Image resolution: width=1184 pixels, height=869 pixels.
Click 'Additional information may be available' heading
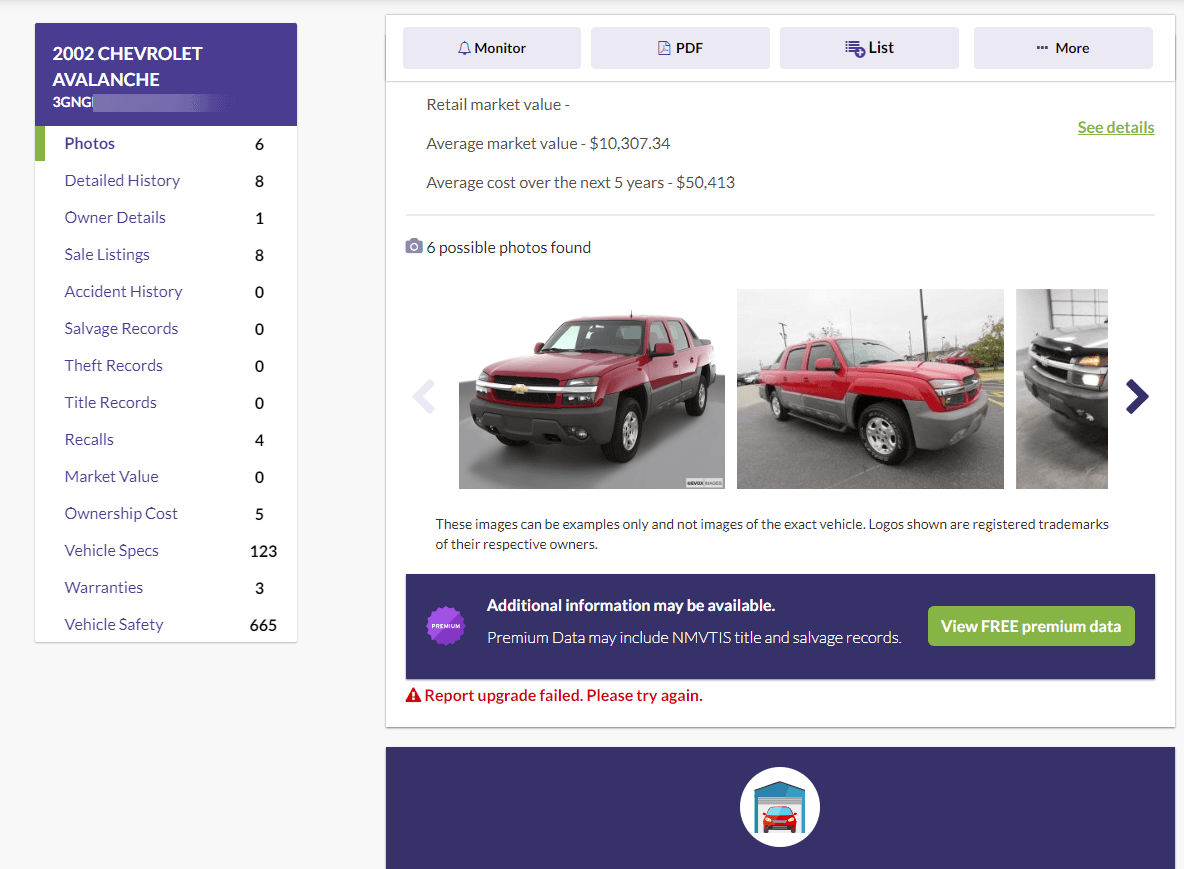[631, 606]
